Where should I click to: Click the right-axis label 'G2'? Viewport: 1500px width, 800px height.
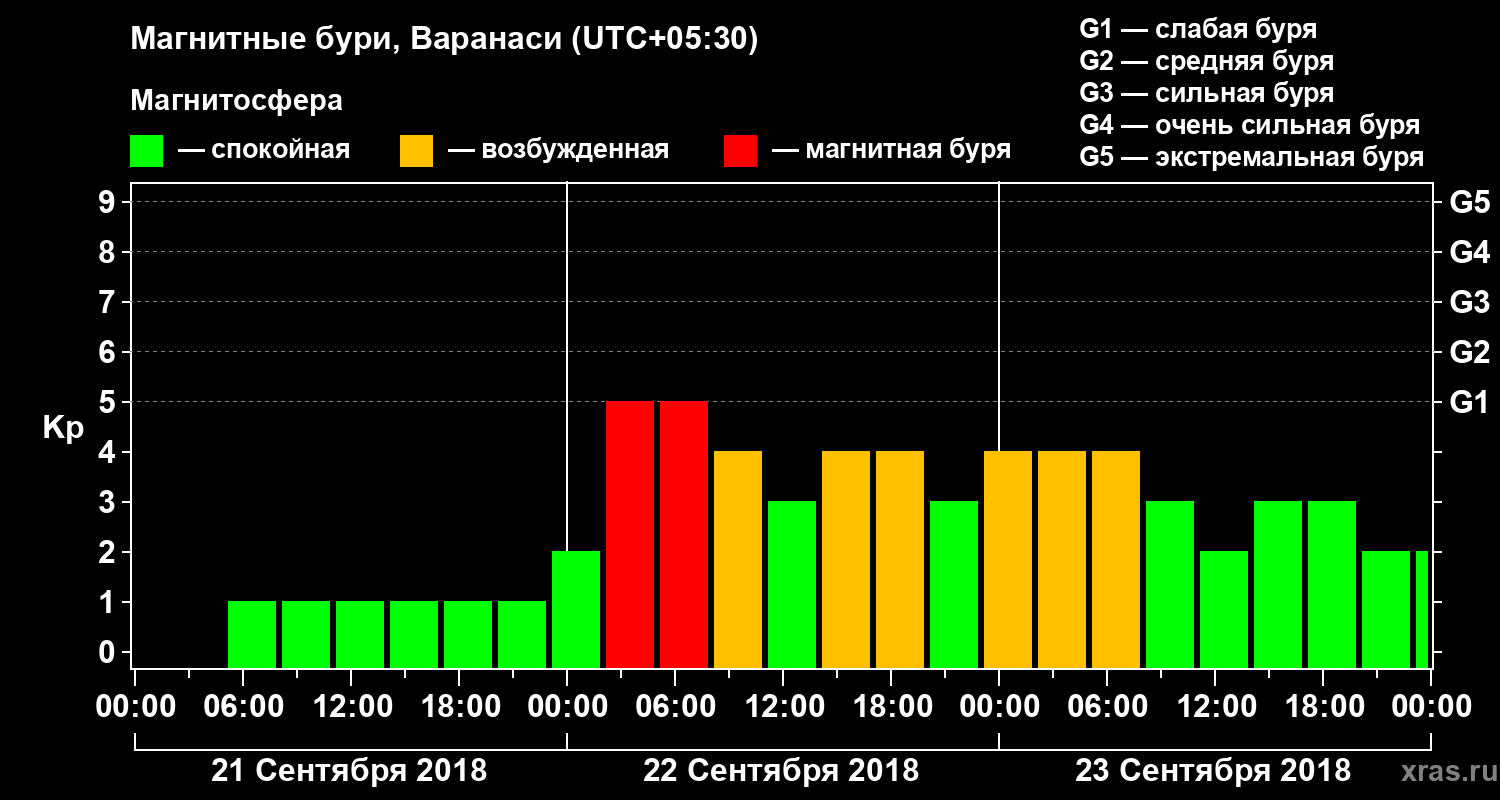click(1469, 352)
